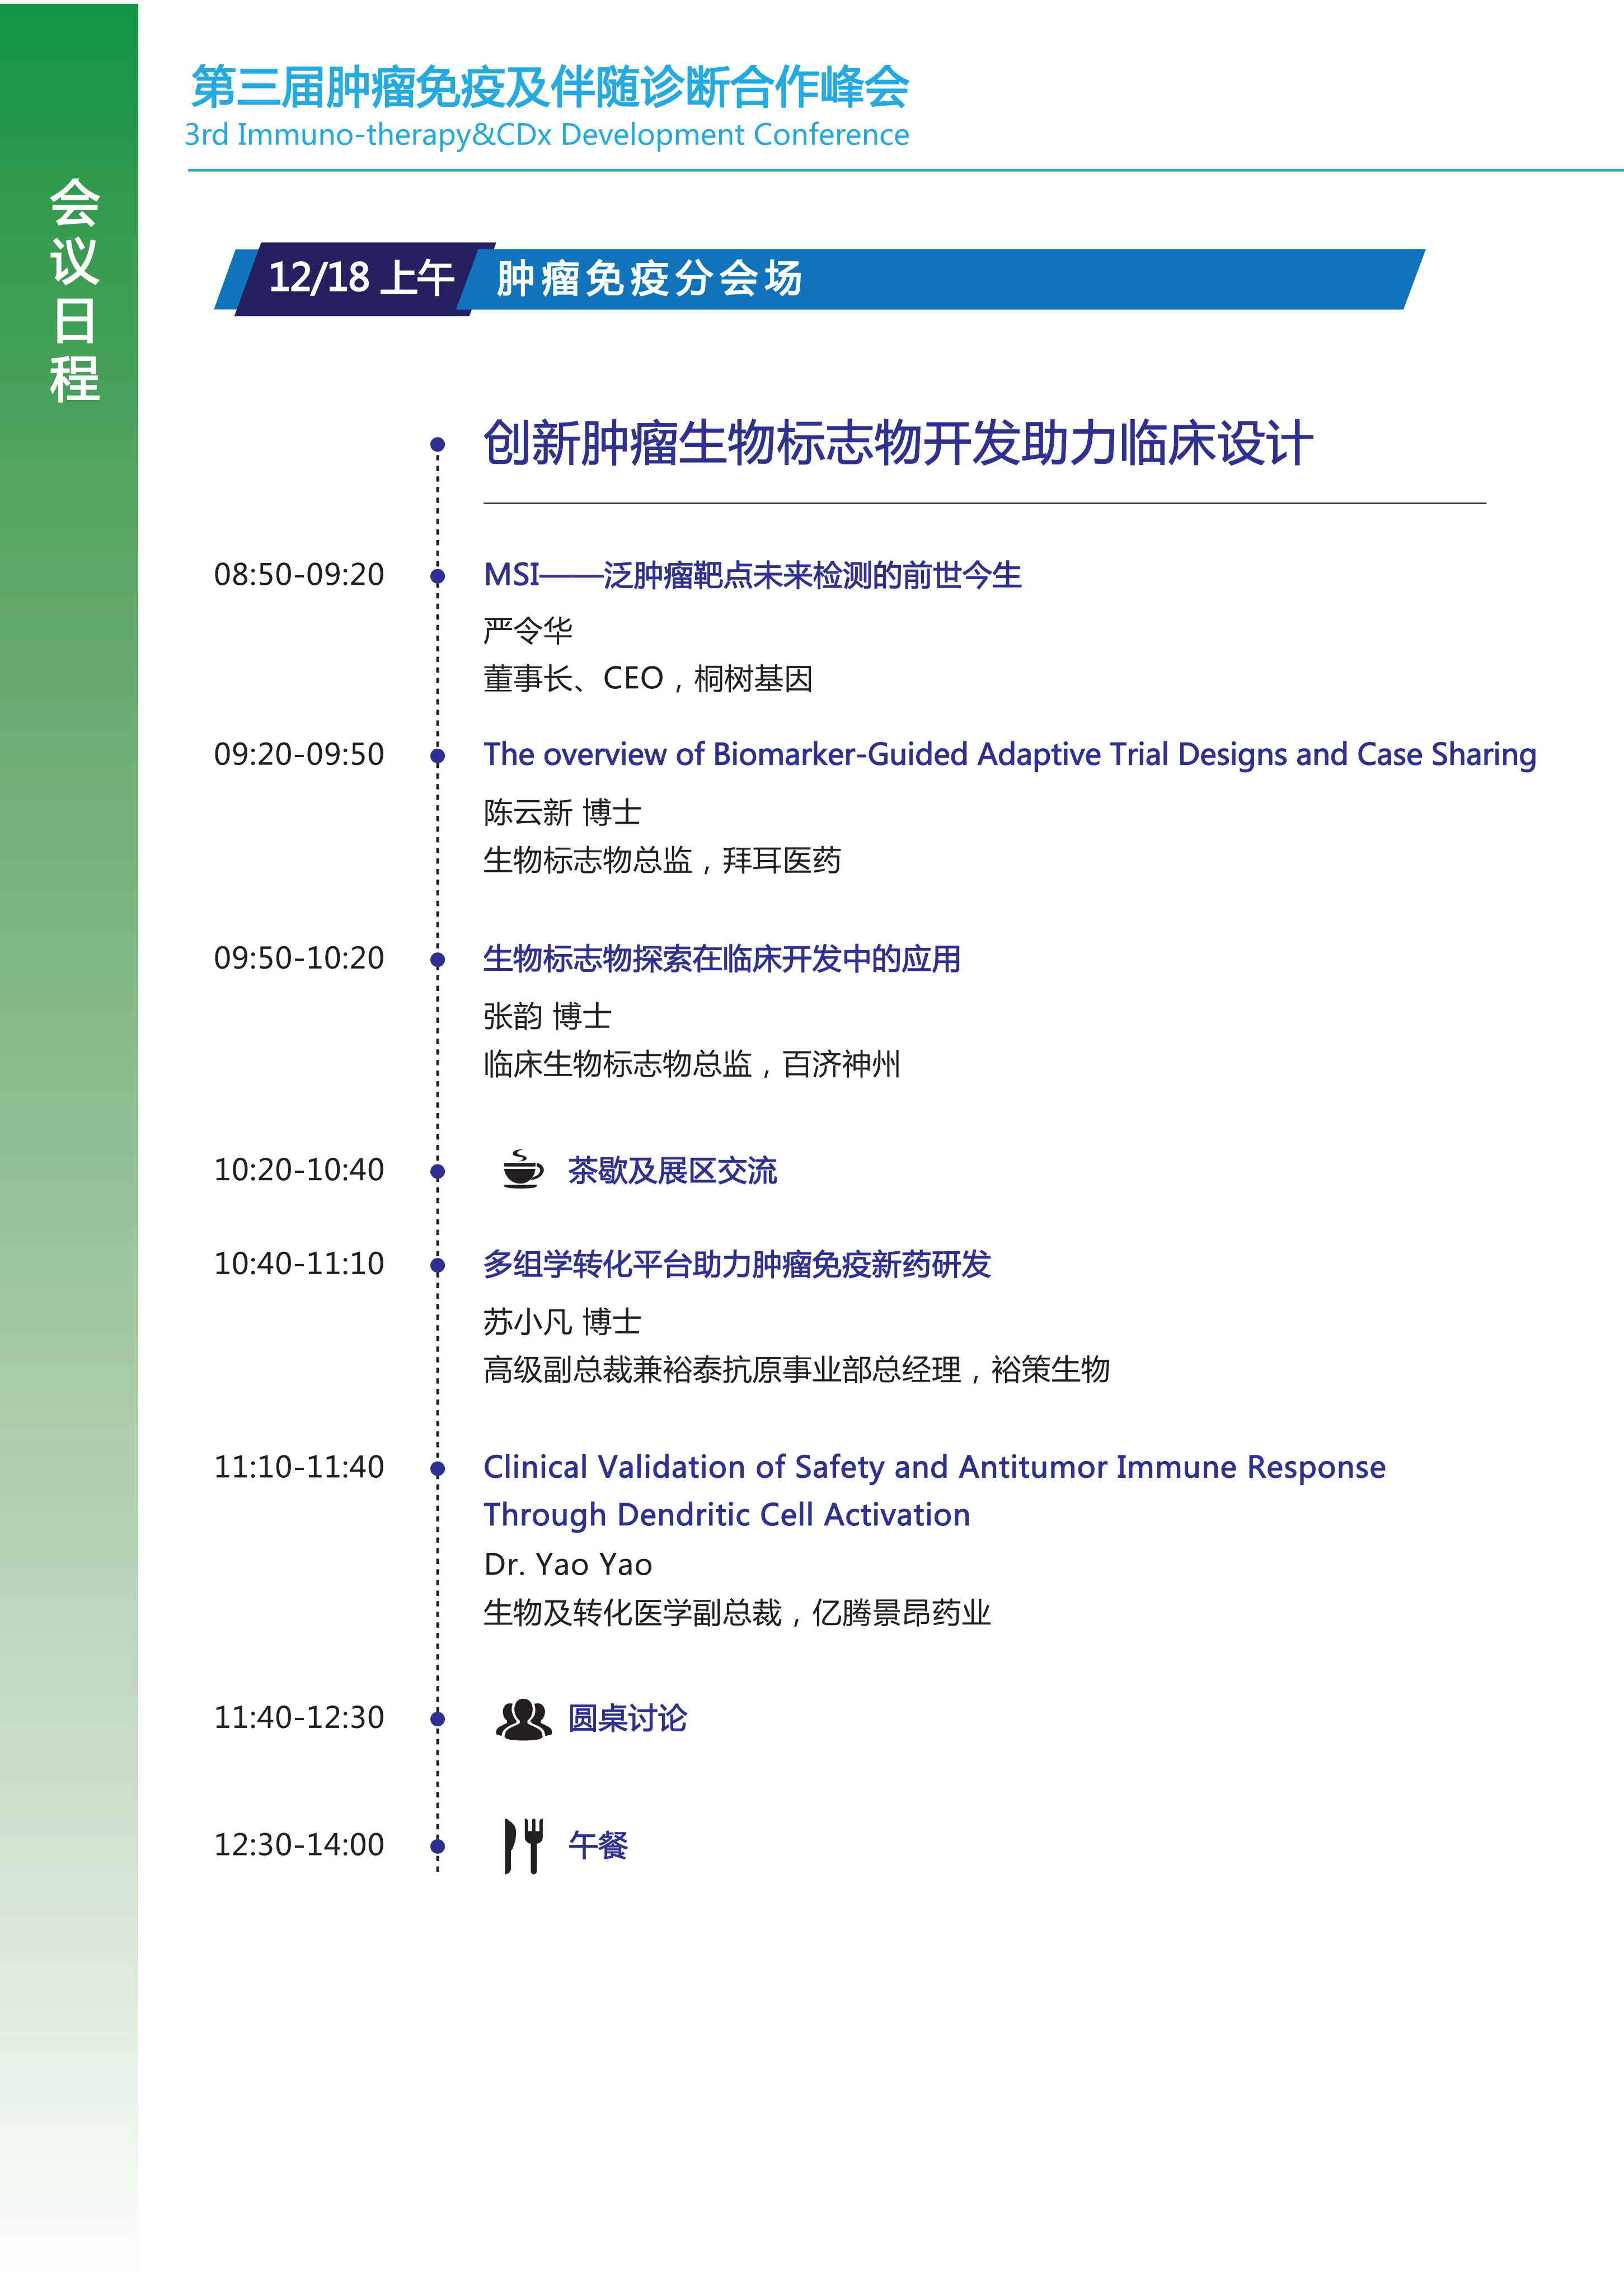Viewport: 1624px width, 2278px height.
Task: Click the heading 创新肿瘤生物标志物开发助力临床设计
Action: [898, 443]
